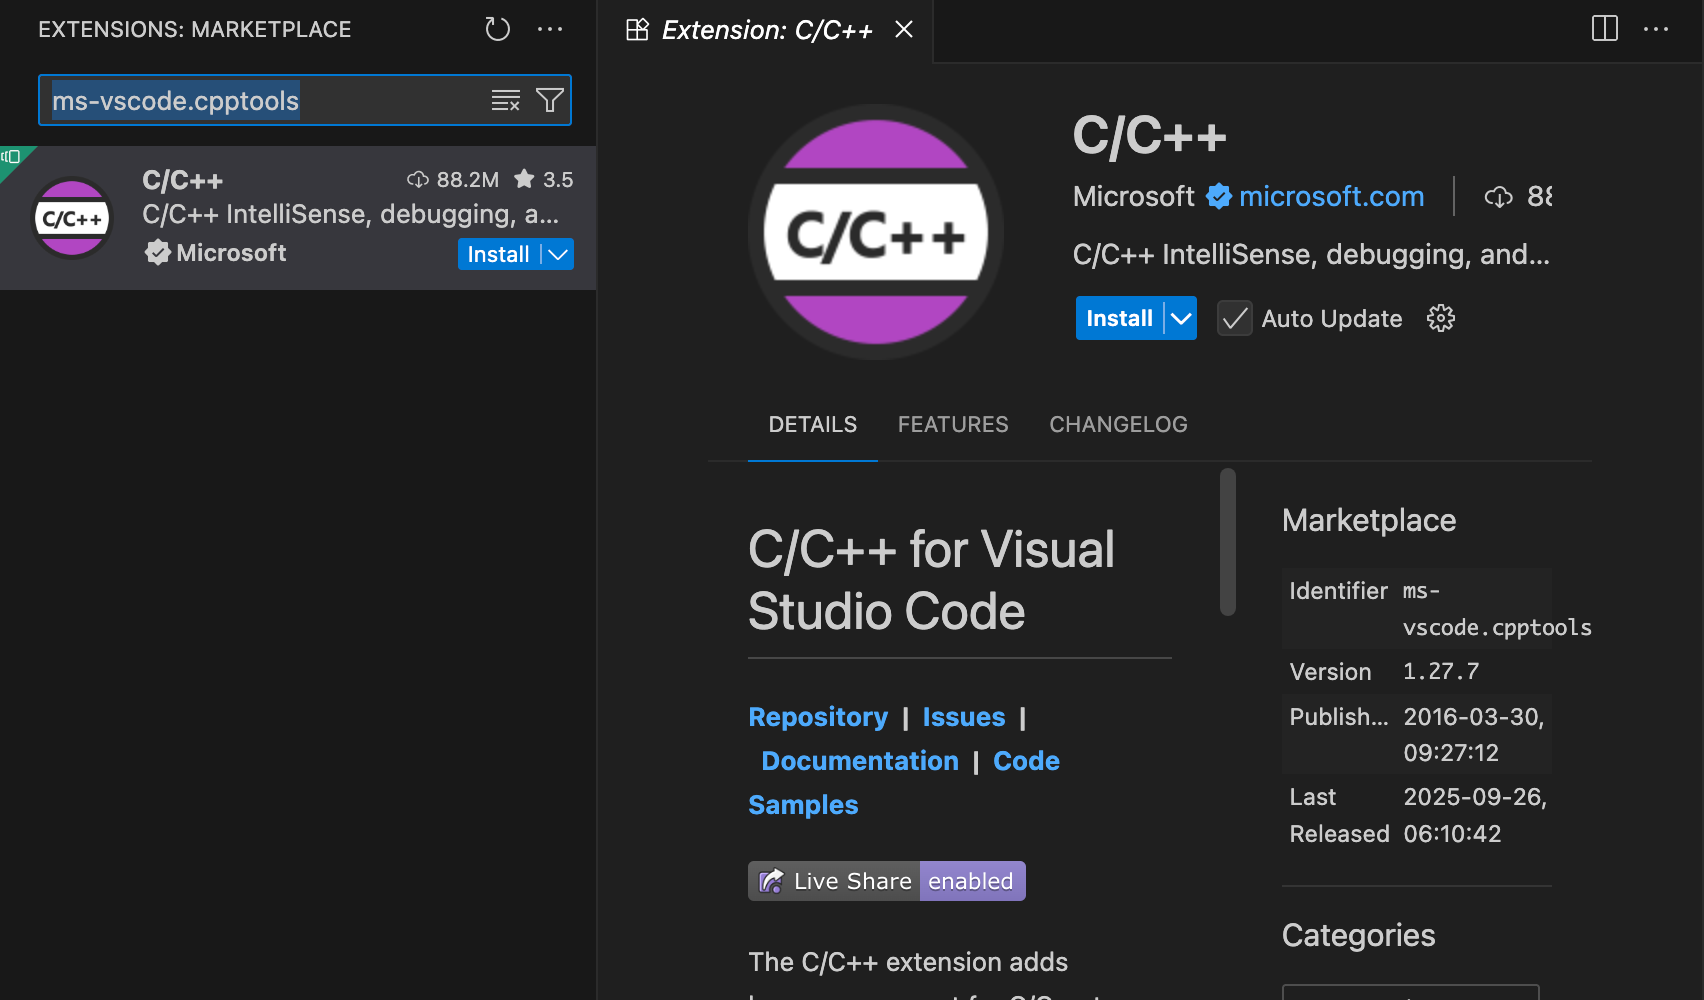
Task: Expand Install dropdown arrow in details page
Action: coord(1181,318)
